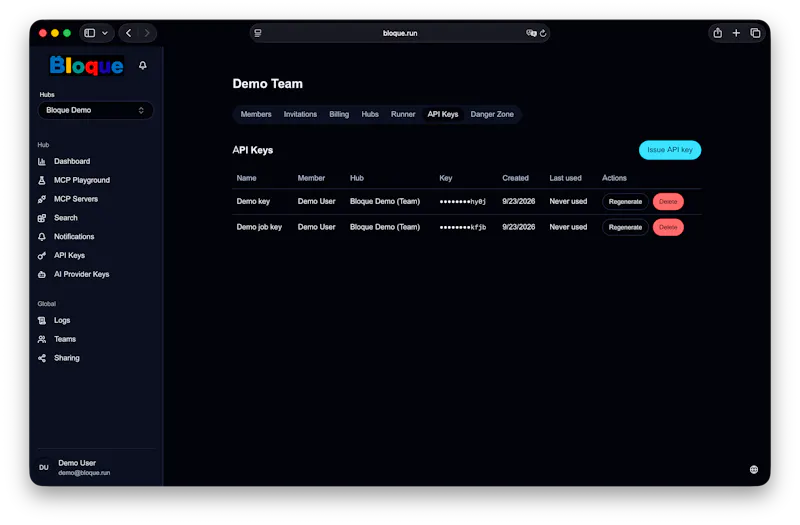
Task: Open the Danger Zone tab
Action: point(492,114)
